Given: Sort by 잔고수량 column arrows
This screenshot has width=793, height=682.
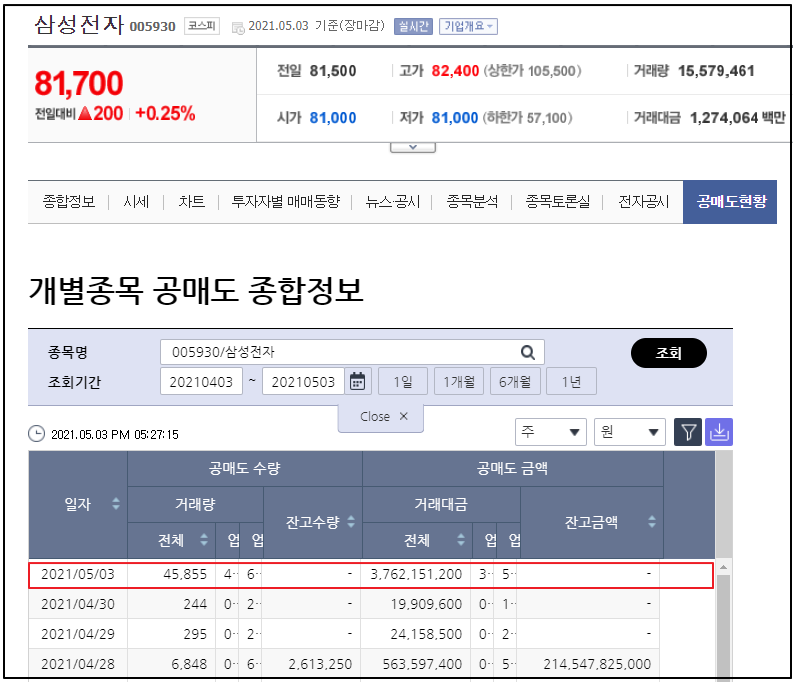Looking at the screenshot, I should coord(351,522).
